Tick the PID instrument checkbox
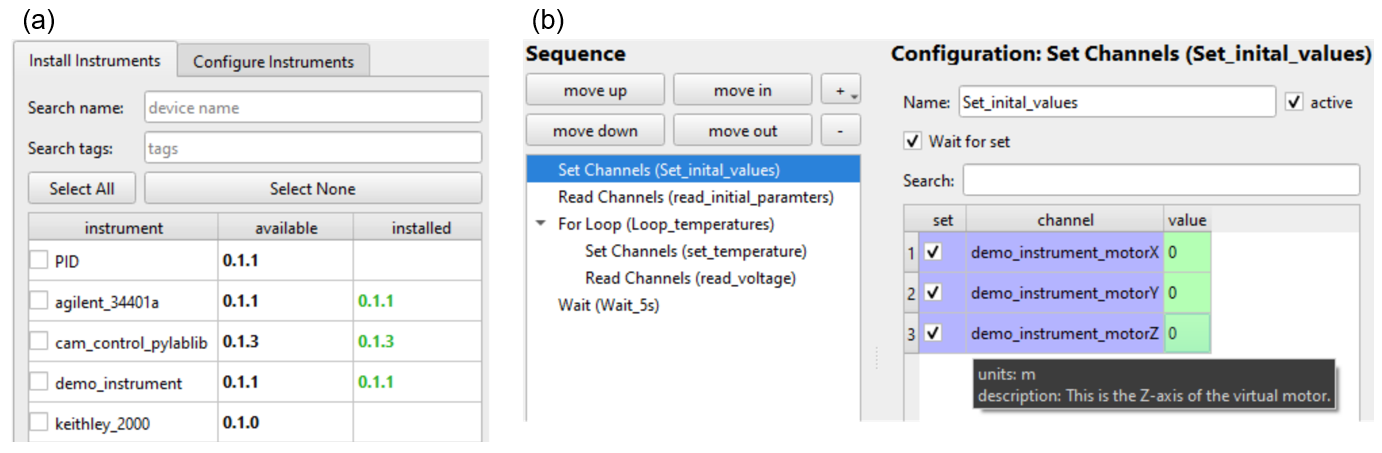Screen dimensions: 1382x453 (38, 260)
